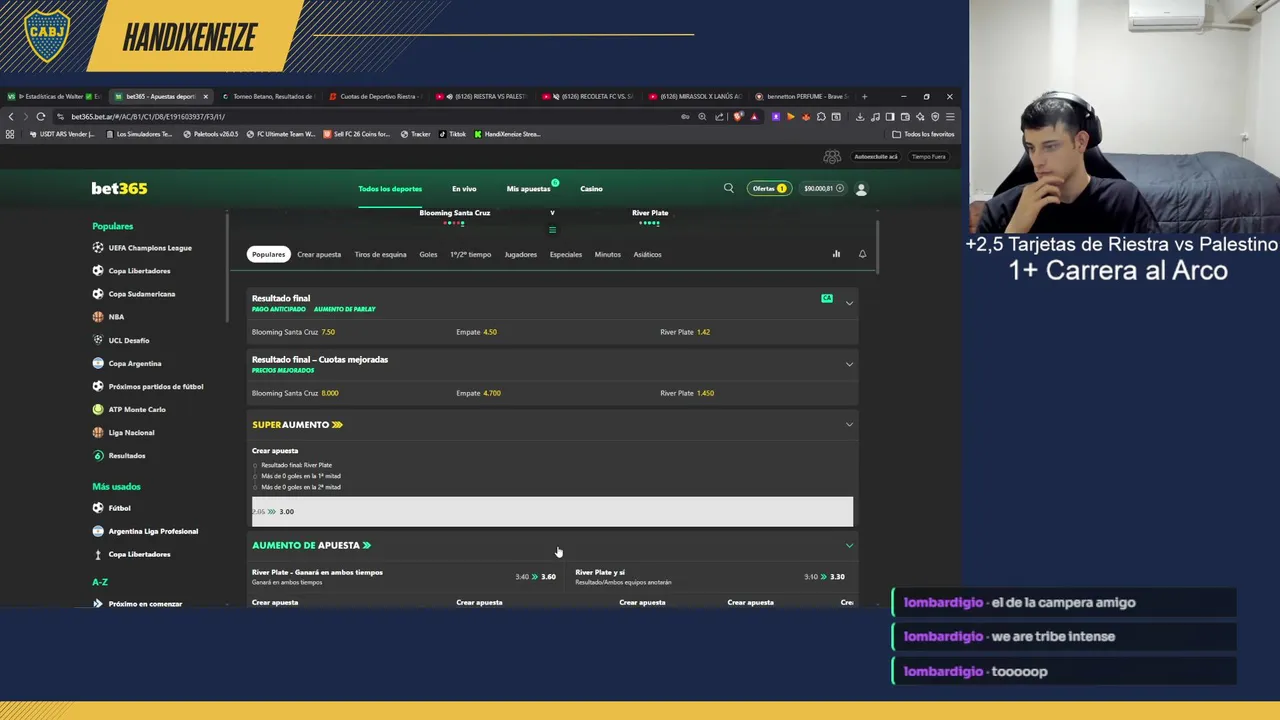1280x720 pixels.
Task: Click the Copa Libertadores trophy icon under Más usados
Action: 98,554
